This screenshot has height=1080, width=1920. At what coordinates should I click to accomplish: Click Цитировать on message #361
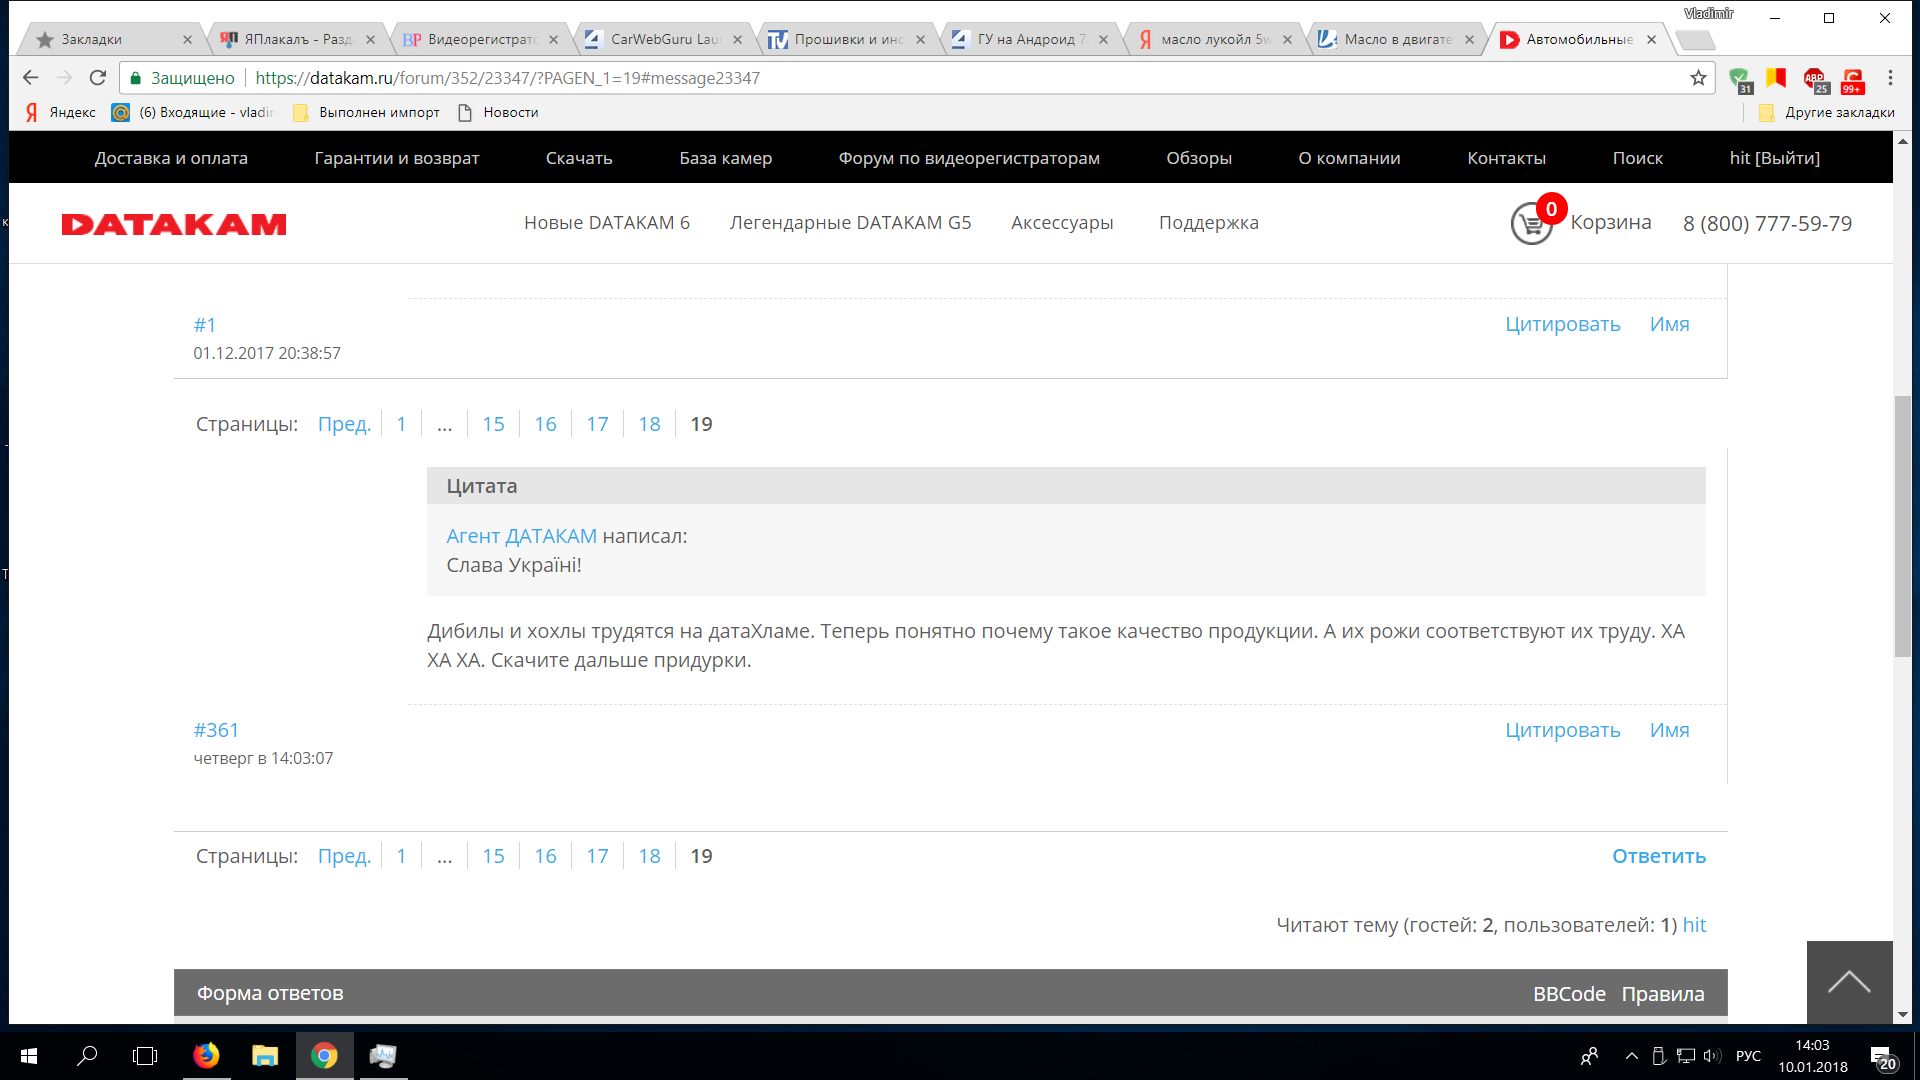click(x=1562, y=730)
